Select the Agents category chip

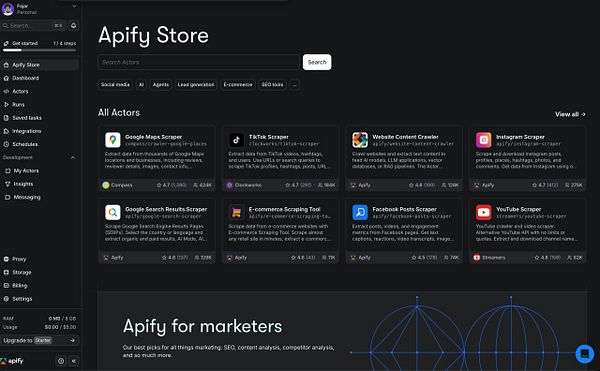(x=161, y=85)
